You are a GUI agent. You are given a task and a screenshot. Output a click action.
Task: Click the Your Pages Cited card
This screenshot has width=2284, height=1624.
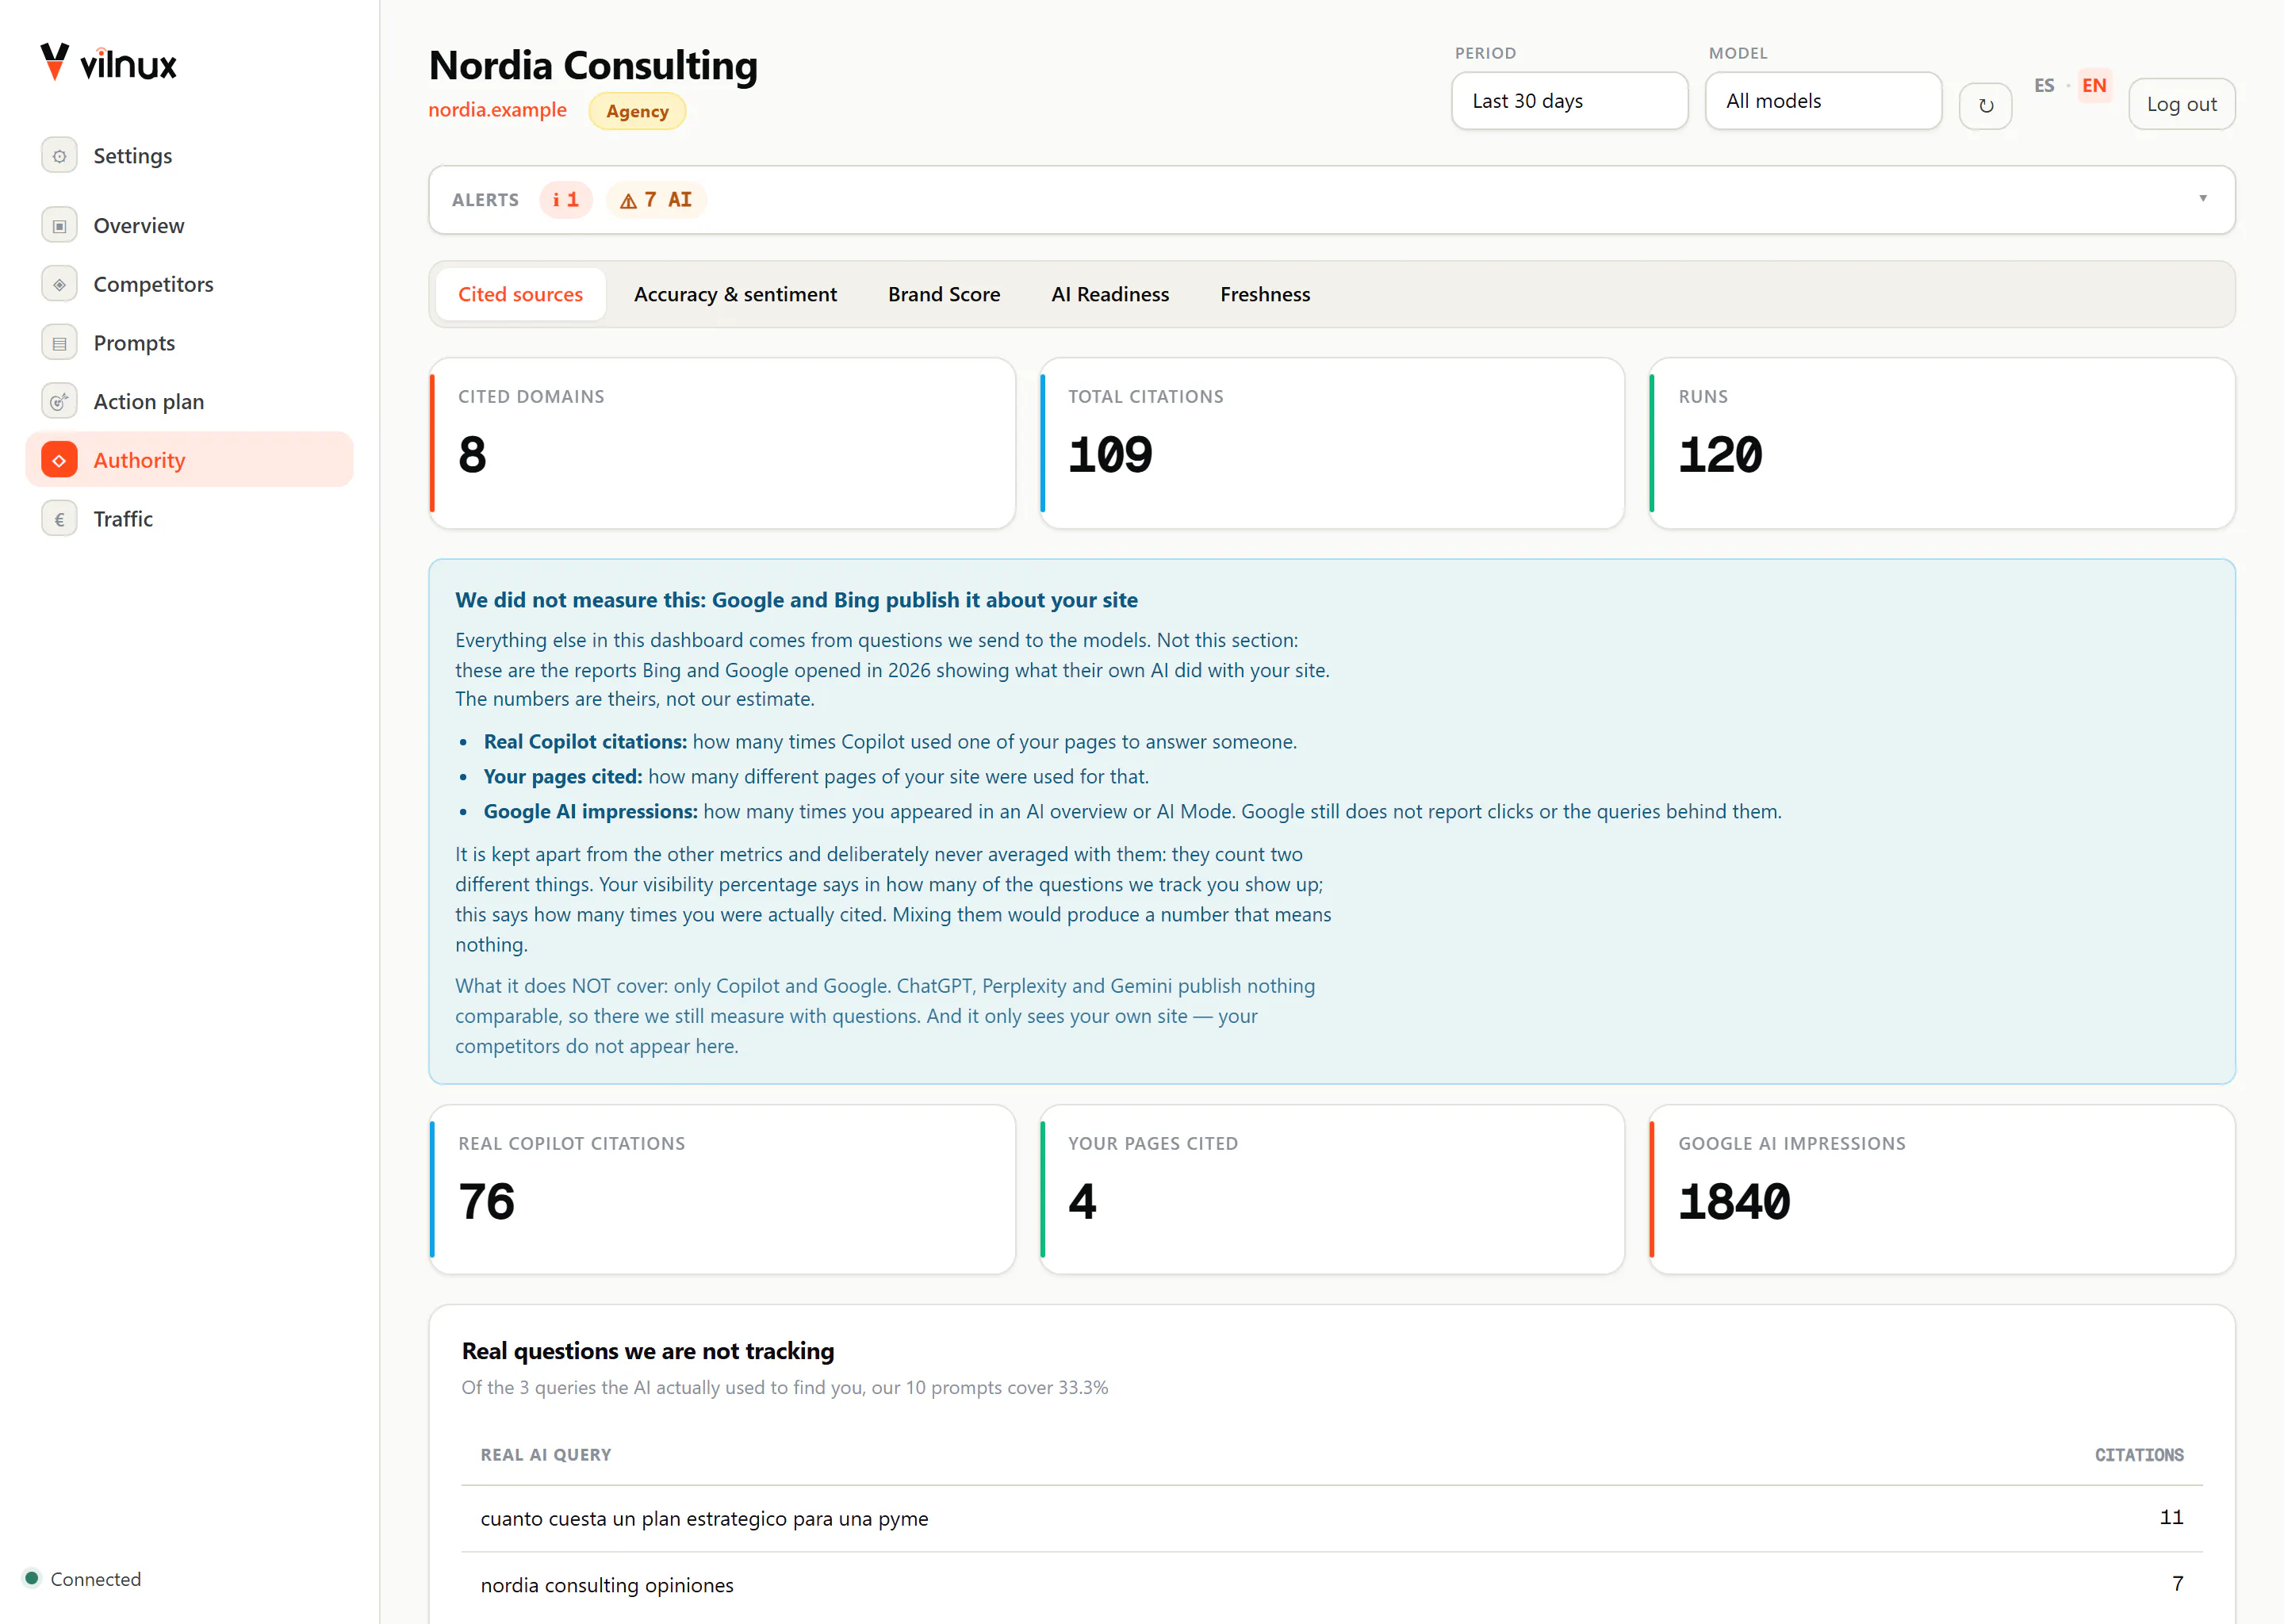click(1332, 1189)
